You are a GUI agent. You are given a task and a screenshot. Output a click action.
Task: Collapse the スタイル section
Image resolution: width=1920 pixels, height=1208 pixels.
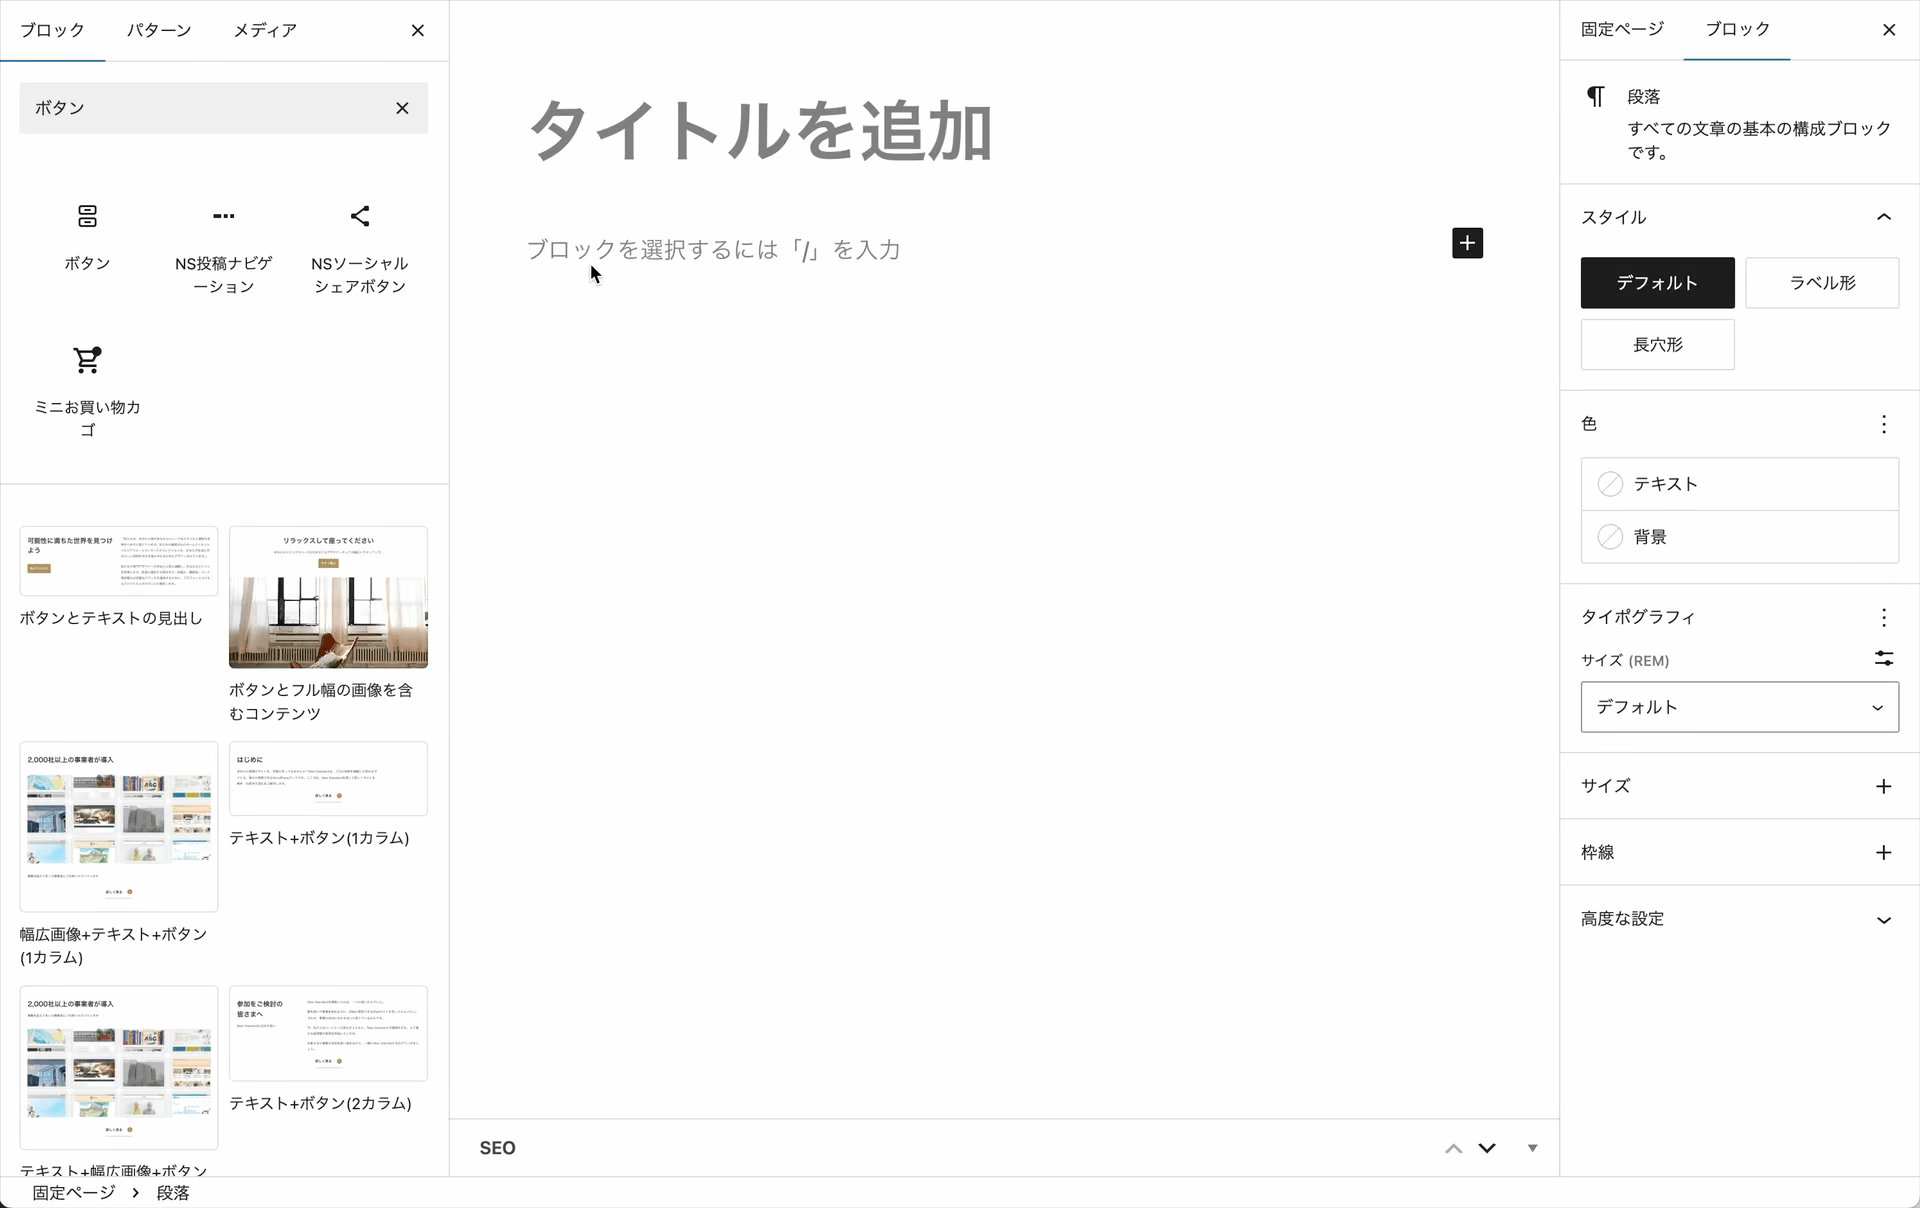tap(1884, 217)
